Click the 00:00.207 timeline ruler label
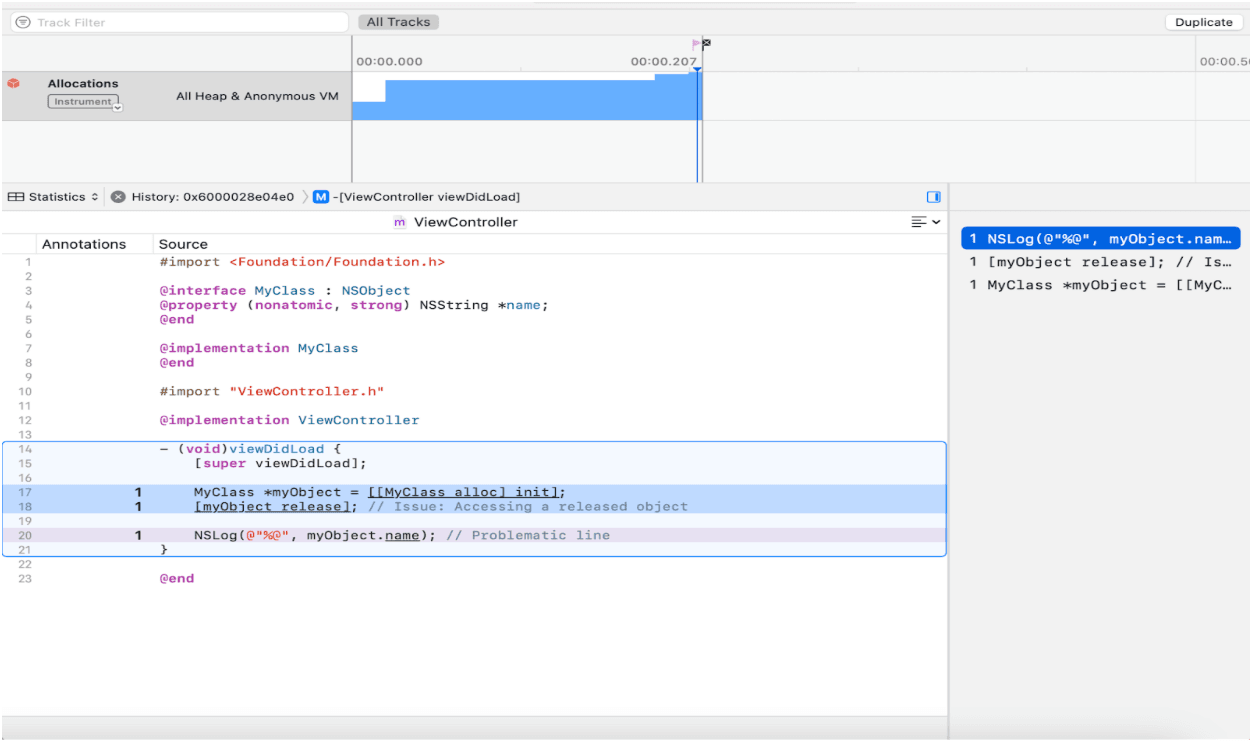The image size is (1254, 742). (x=664, y=62)
